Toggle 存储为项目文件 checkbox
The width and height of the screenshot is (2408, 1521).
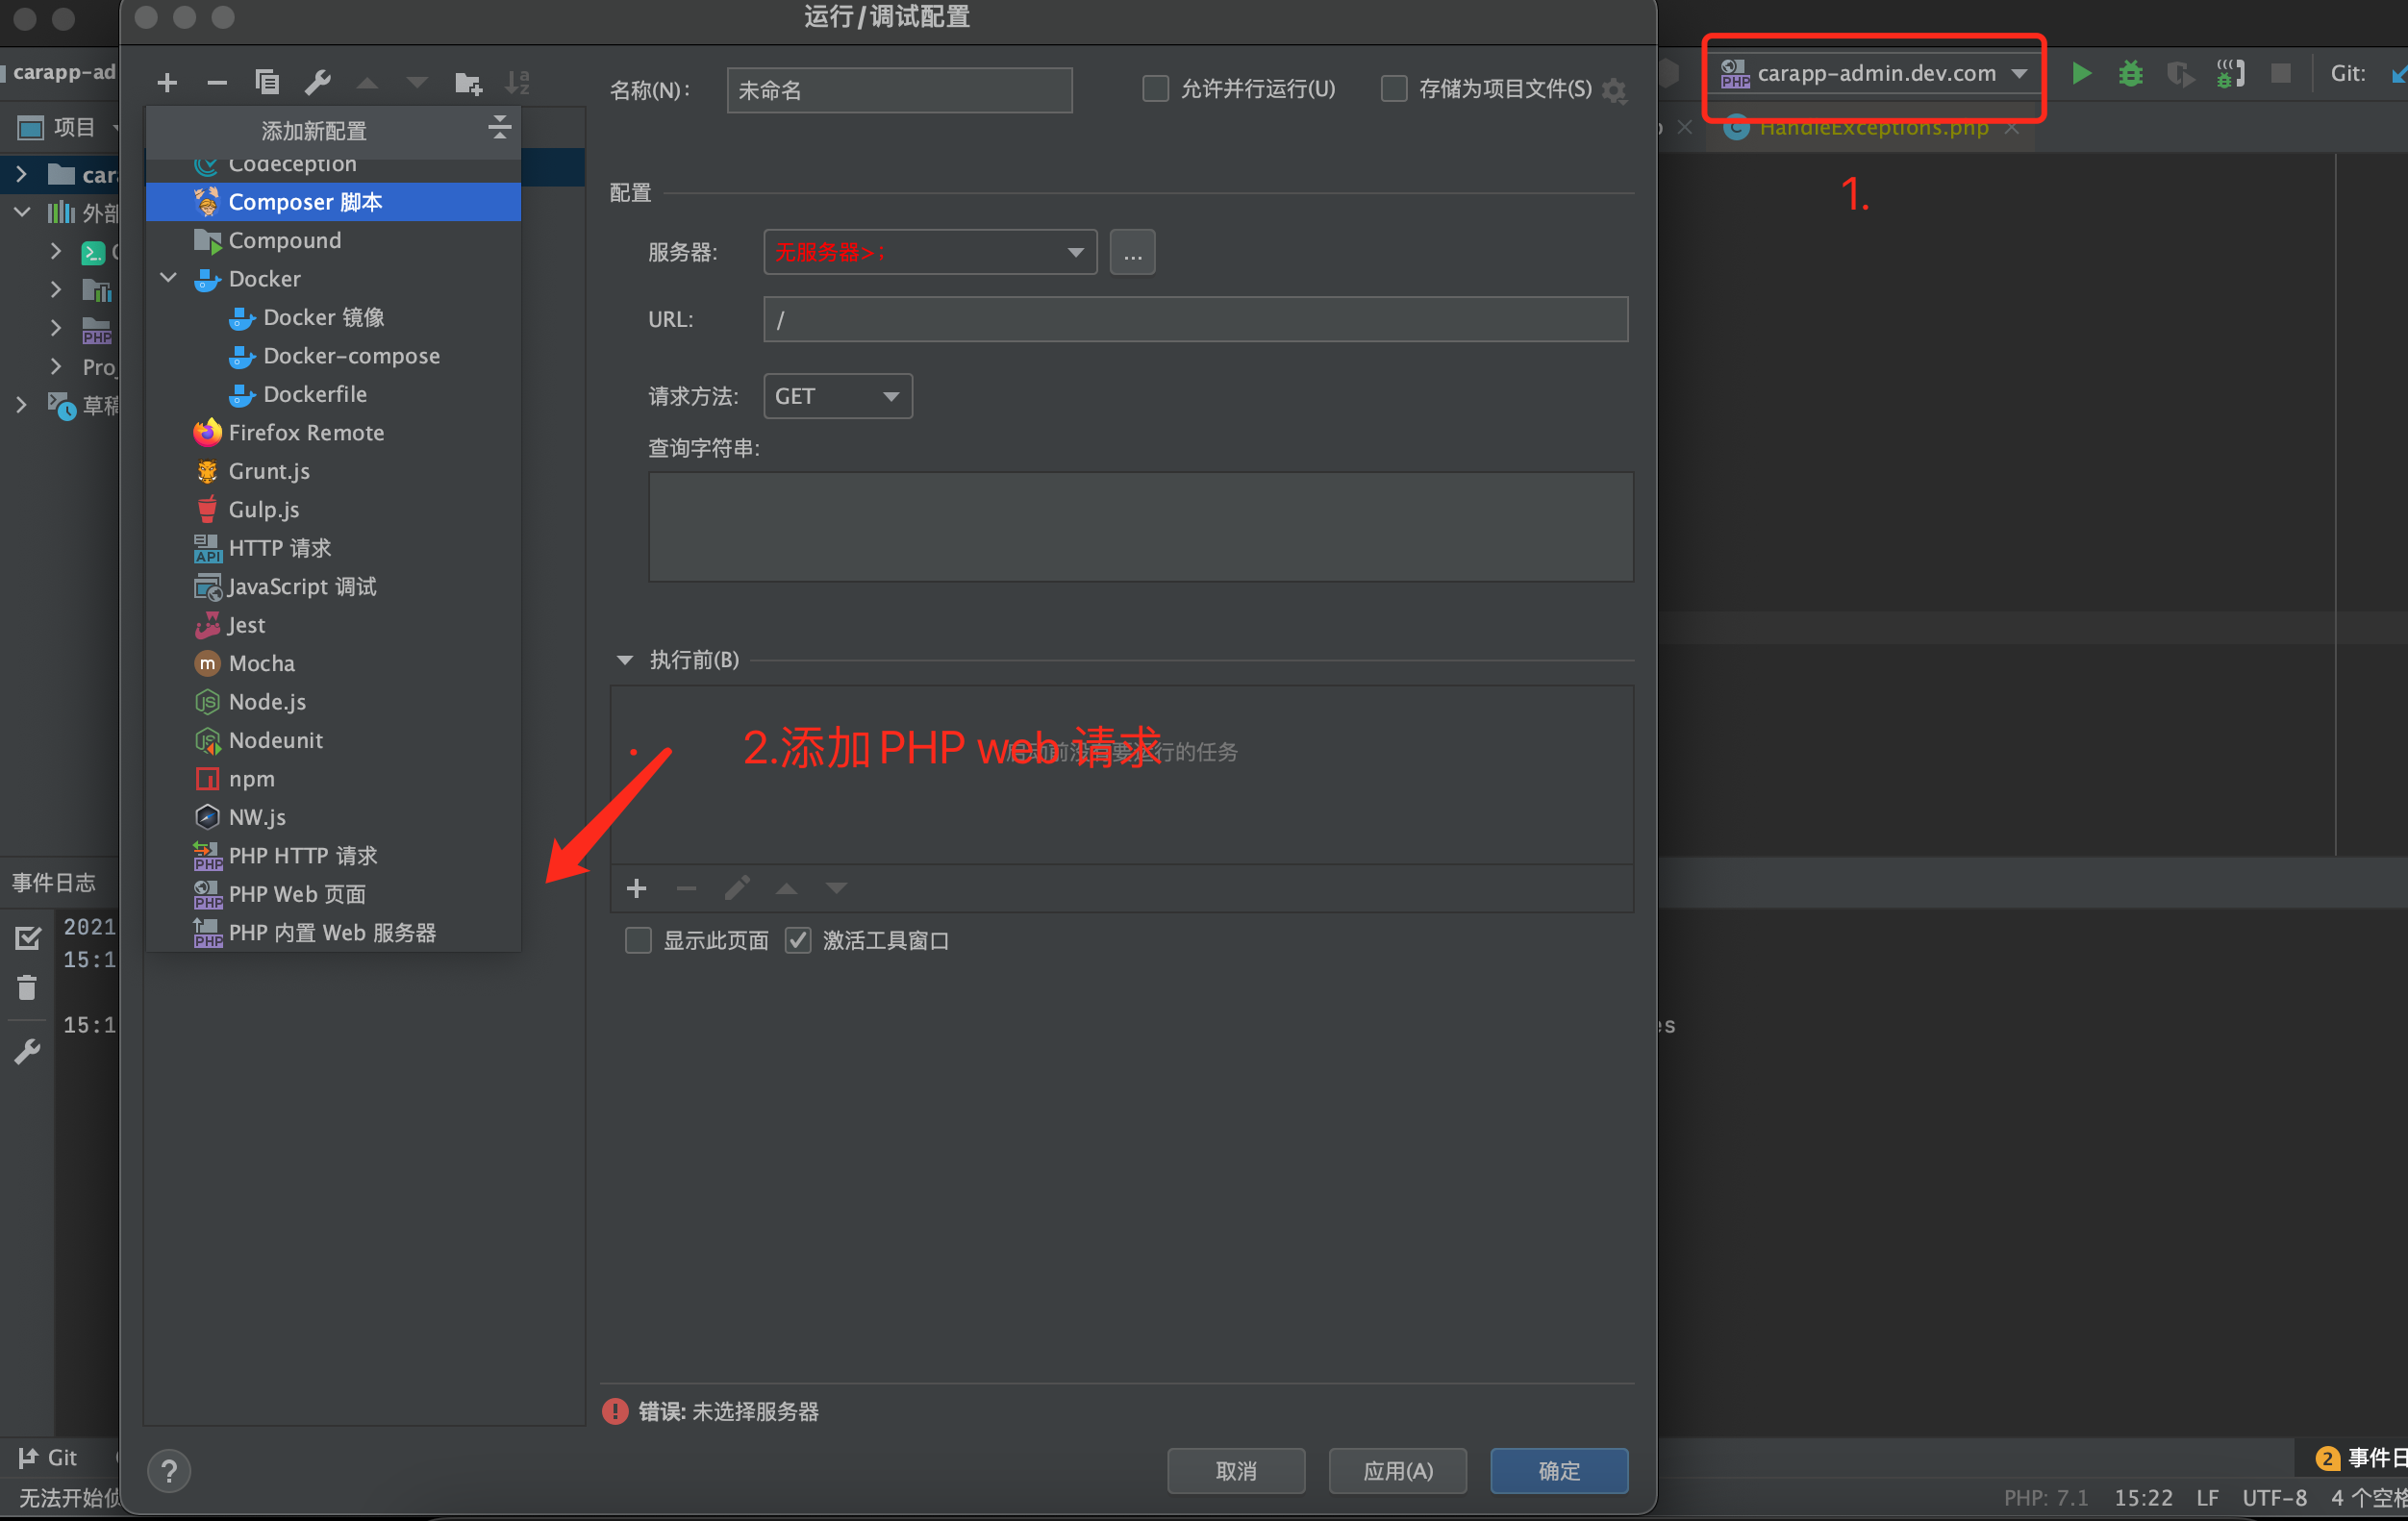[x=1393, y=89]
